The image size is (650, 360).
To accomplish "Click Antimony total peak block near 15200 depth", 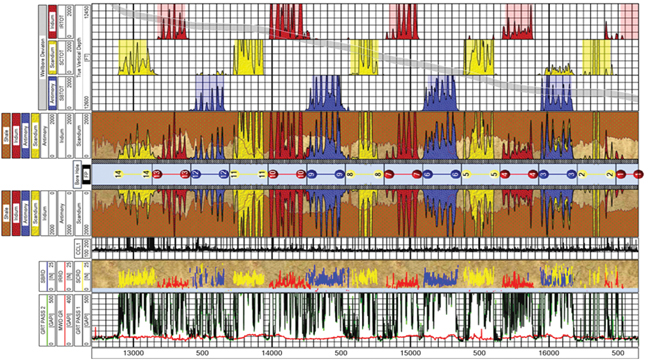I will (x=441, y=93).
